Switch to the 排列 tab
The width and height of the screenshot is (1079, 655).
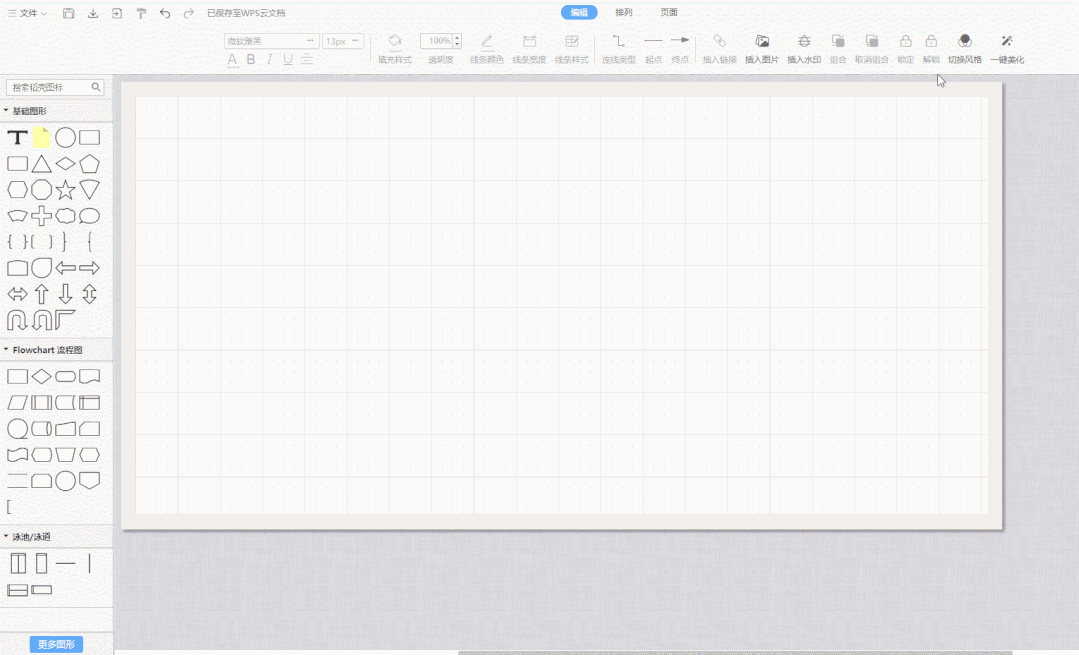(623, 12)
